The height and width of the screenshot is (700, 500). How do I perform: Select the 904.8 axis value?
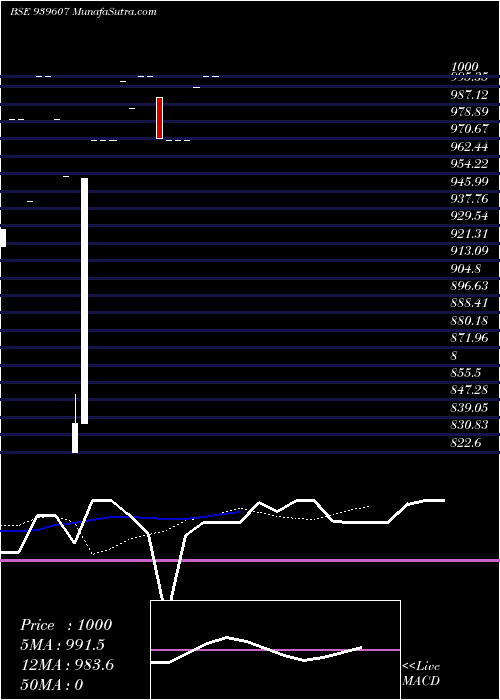466,269
